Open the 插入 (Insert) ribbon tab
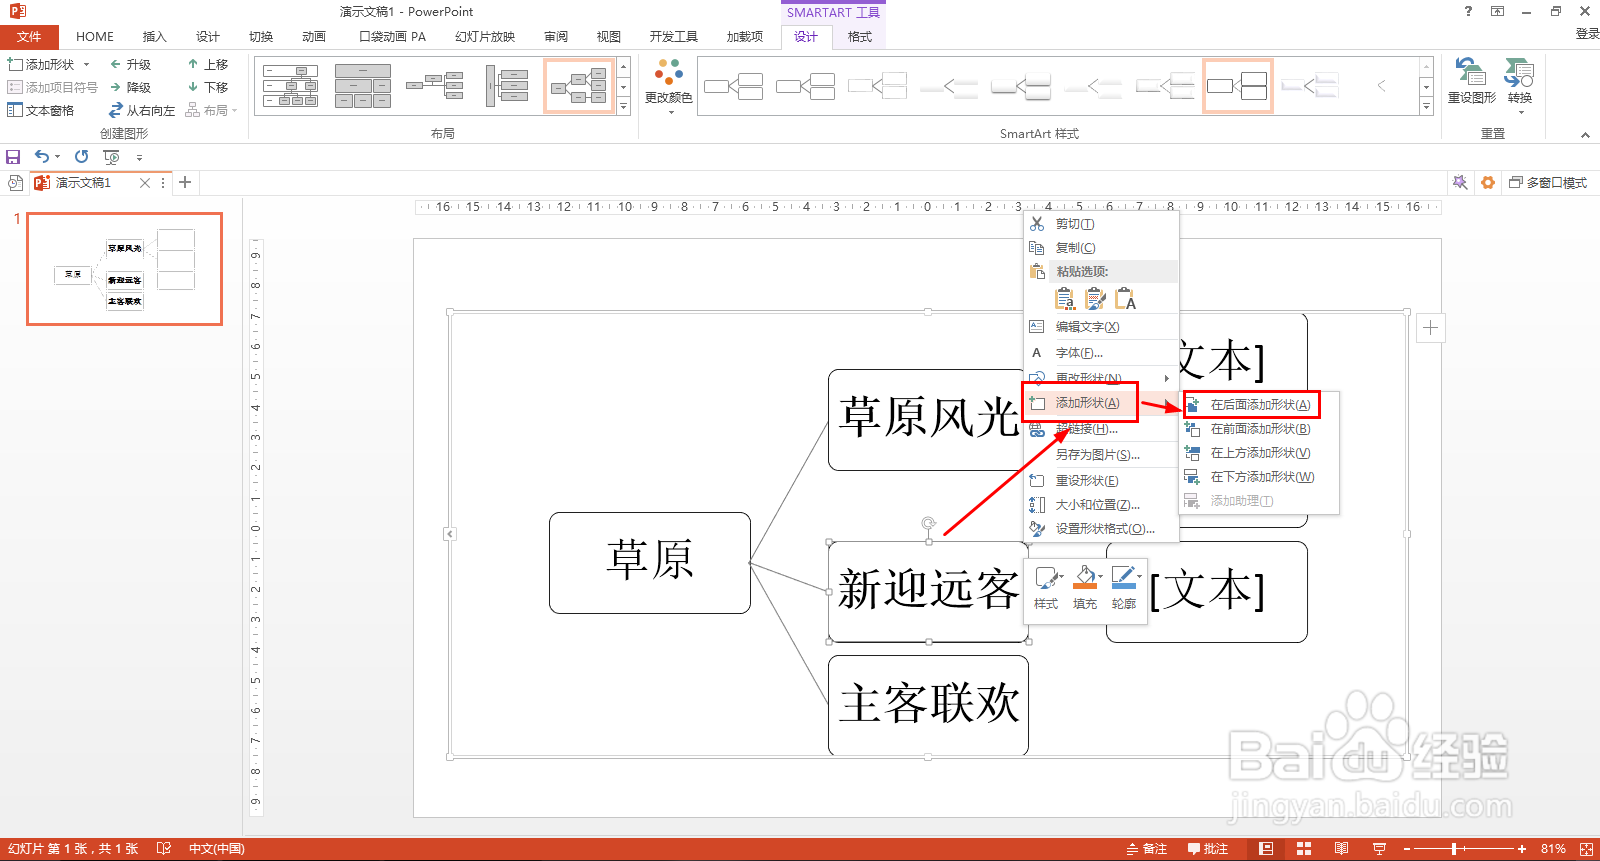Screen dimensions: 1600x861 coord(154,37)
